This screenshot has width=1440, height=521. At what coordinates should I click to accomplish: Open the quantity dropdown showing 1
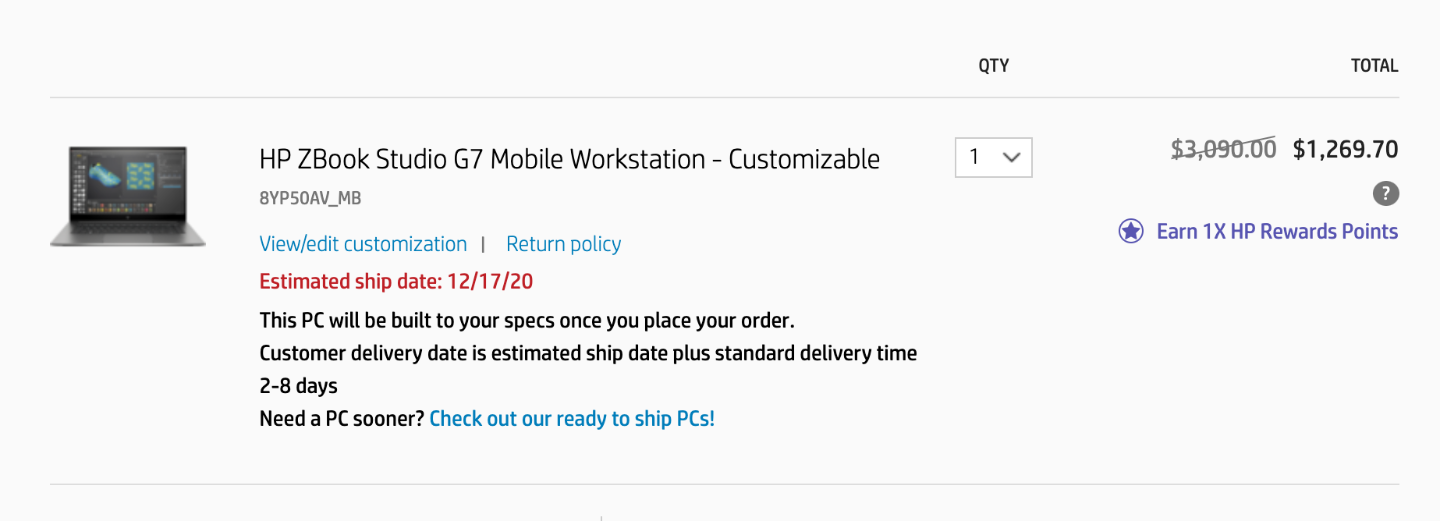point(993,158)
